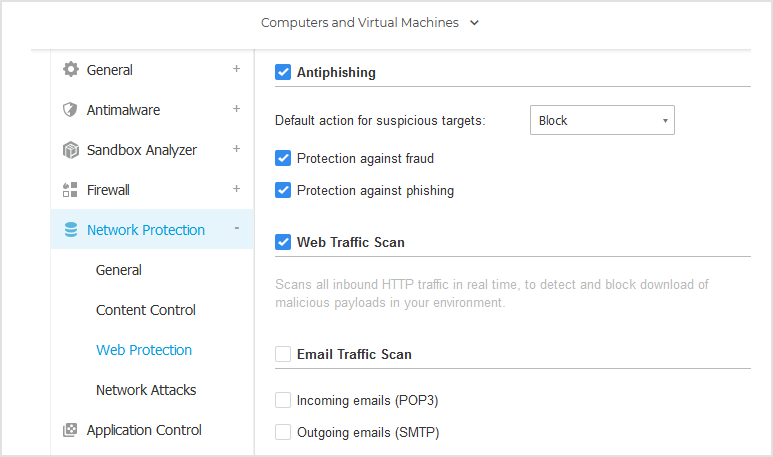Image resolution: width=773 pixels, height=457 pixels.
Task: Enable Email Traffic Scan checkbox
Action: [x=283, y=354]
